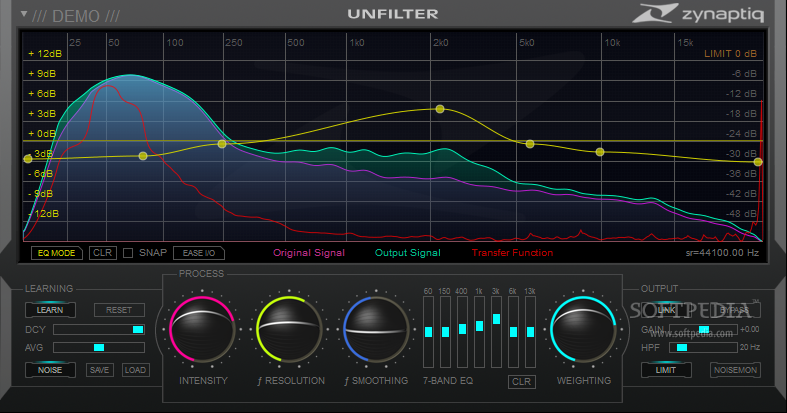Image resolution: width=787 pixels, height=413 pixels.
Task: Adjust the HPF slider
Action: [x=703, y=347]
